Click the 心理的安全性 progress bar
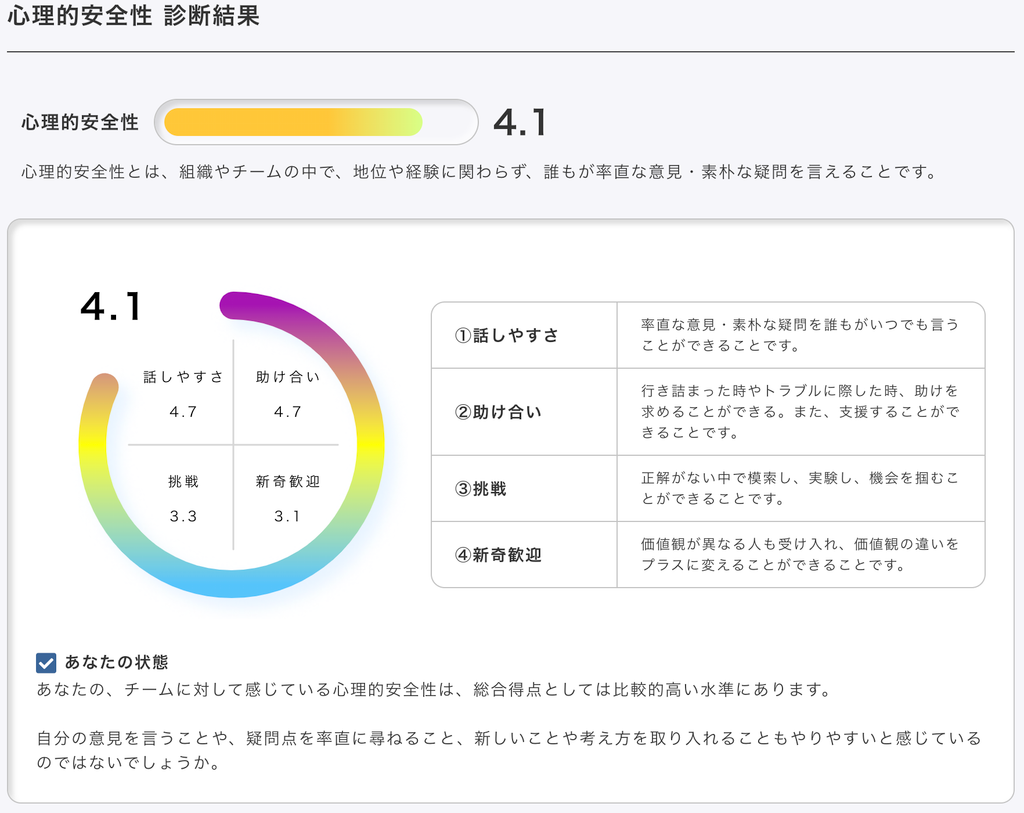This screenshot has width=1024, height=813. click(x=316, y=122)
